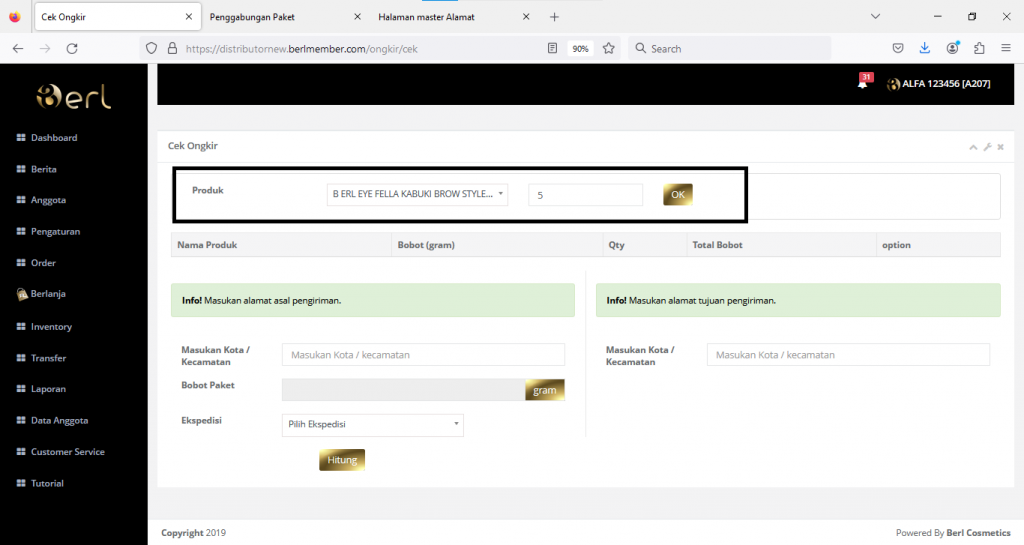Open the Extensions puzzle icon
The height and width of the screenshot is (545, 1024).
tap(979, 48)
